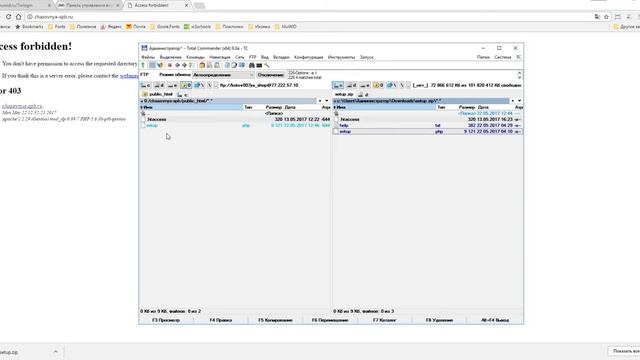Follow the webmaster link on the error page
640x360 pixels.
129,76
